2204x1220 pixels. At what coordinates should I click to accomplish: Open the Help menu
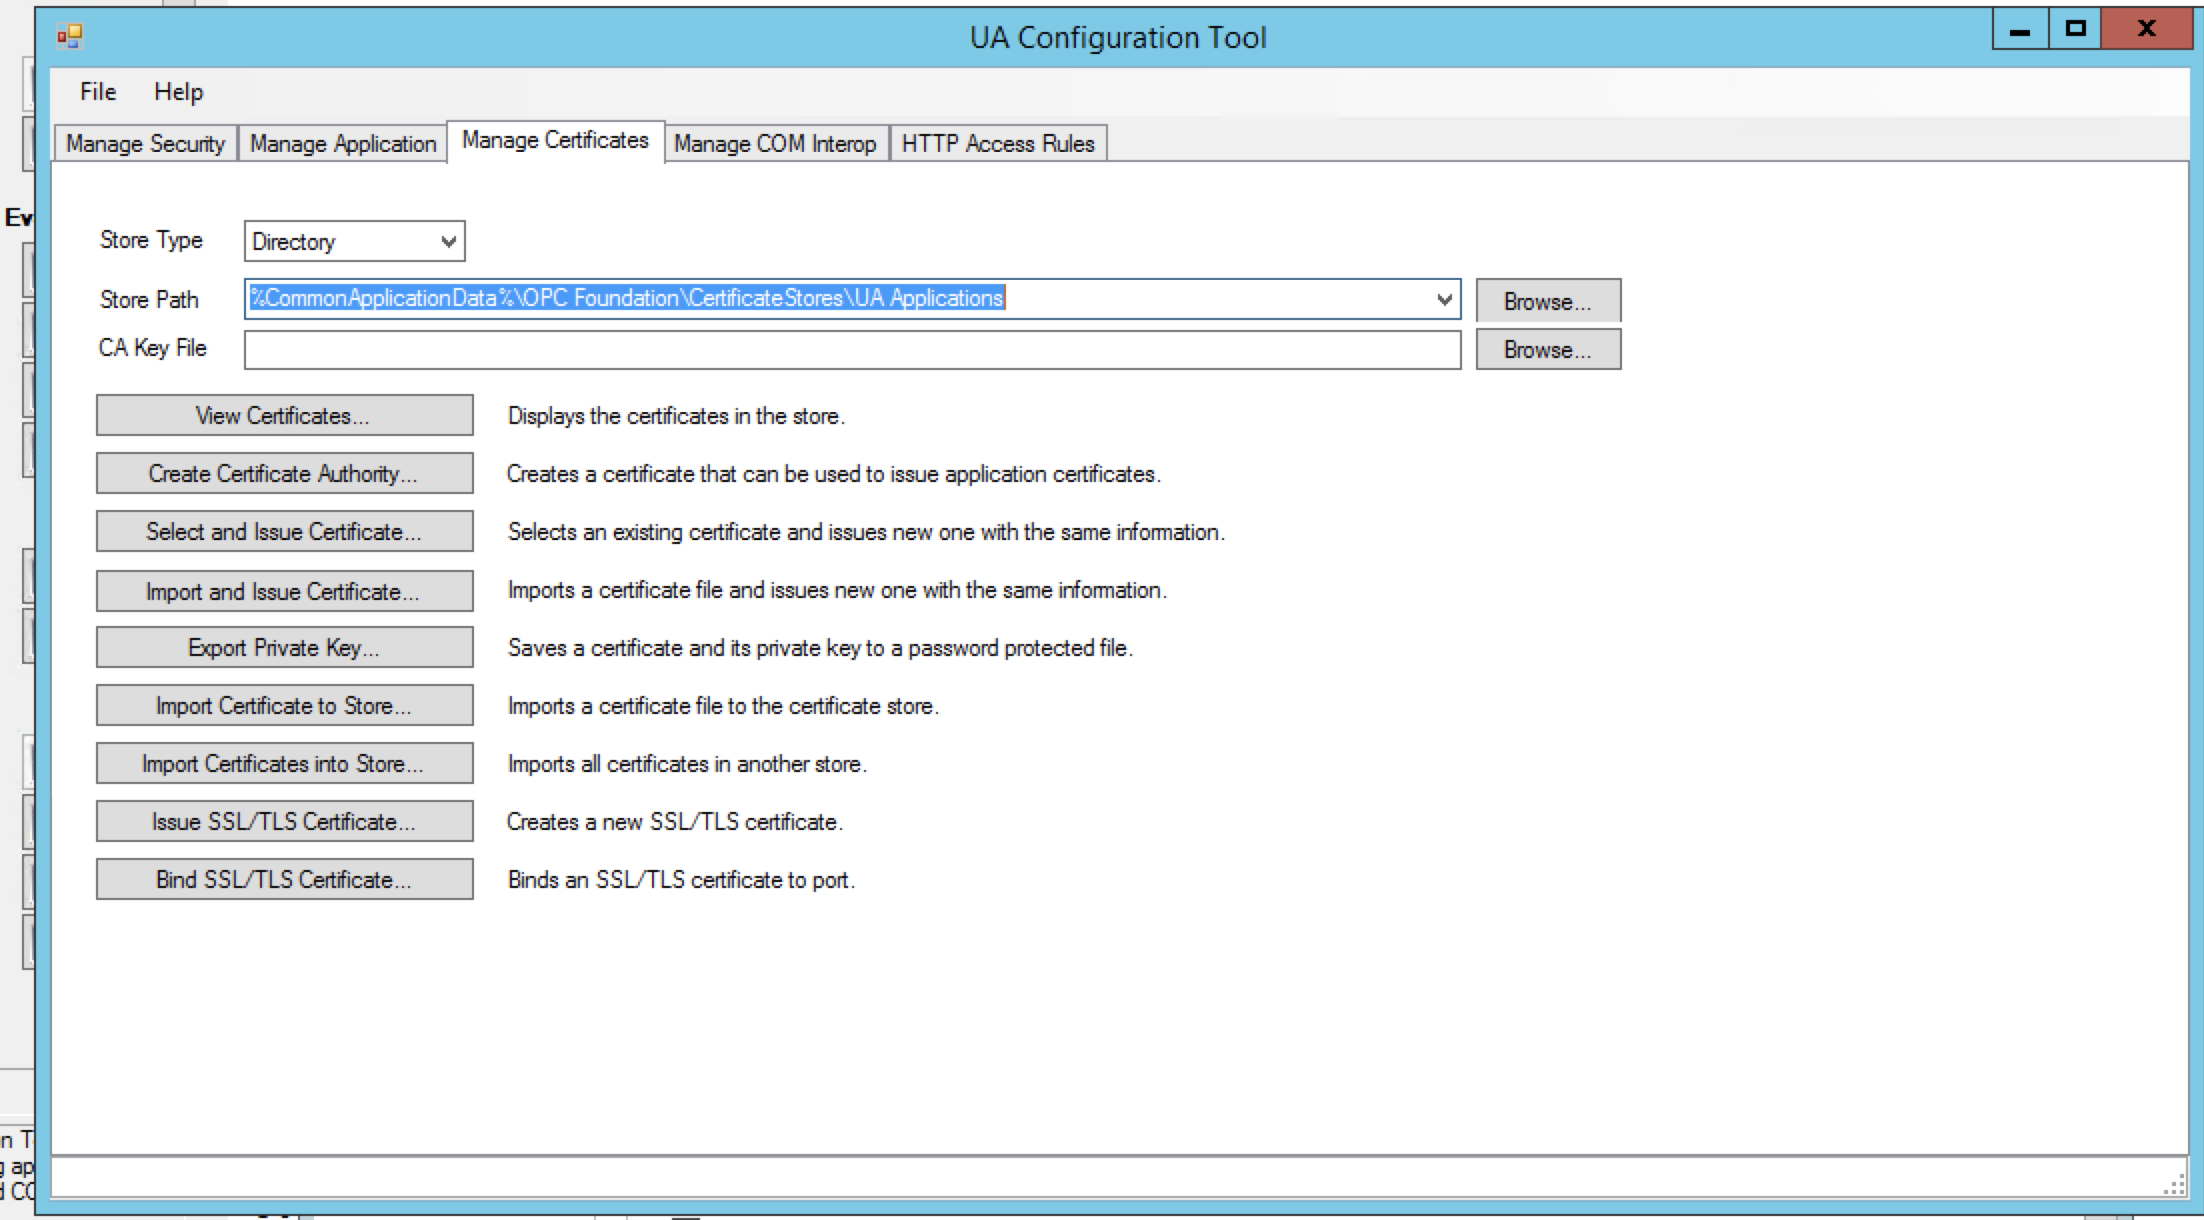tap(178, 91)
